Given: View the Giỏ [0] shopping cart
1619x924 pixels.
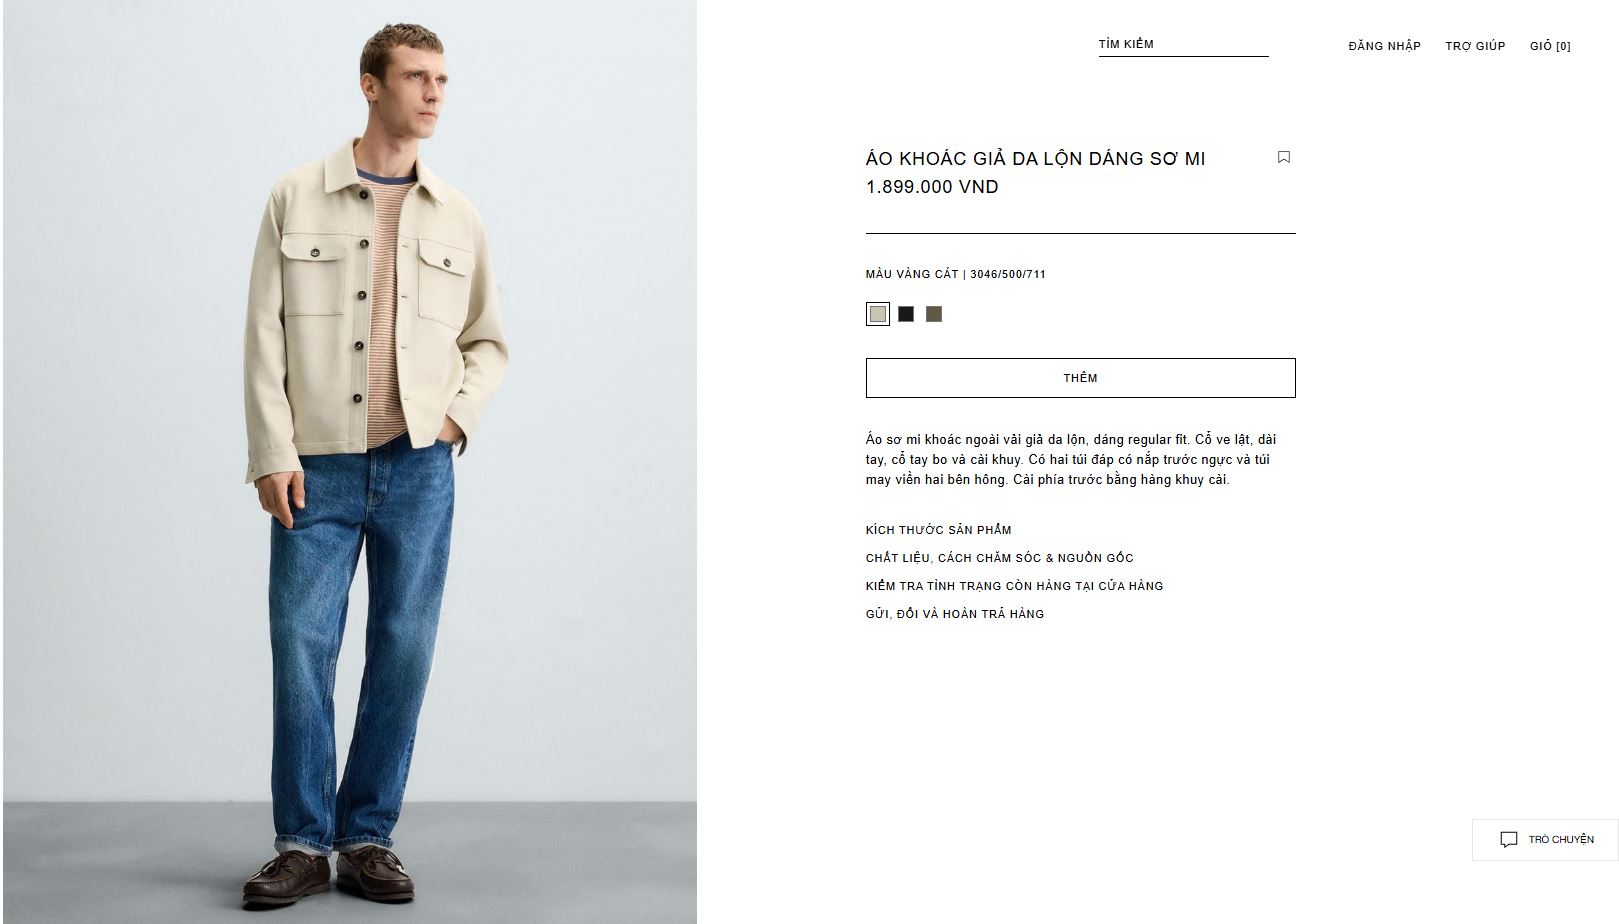Looking at the screenshot, I should point(1550,46).
